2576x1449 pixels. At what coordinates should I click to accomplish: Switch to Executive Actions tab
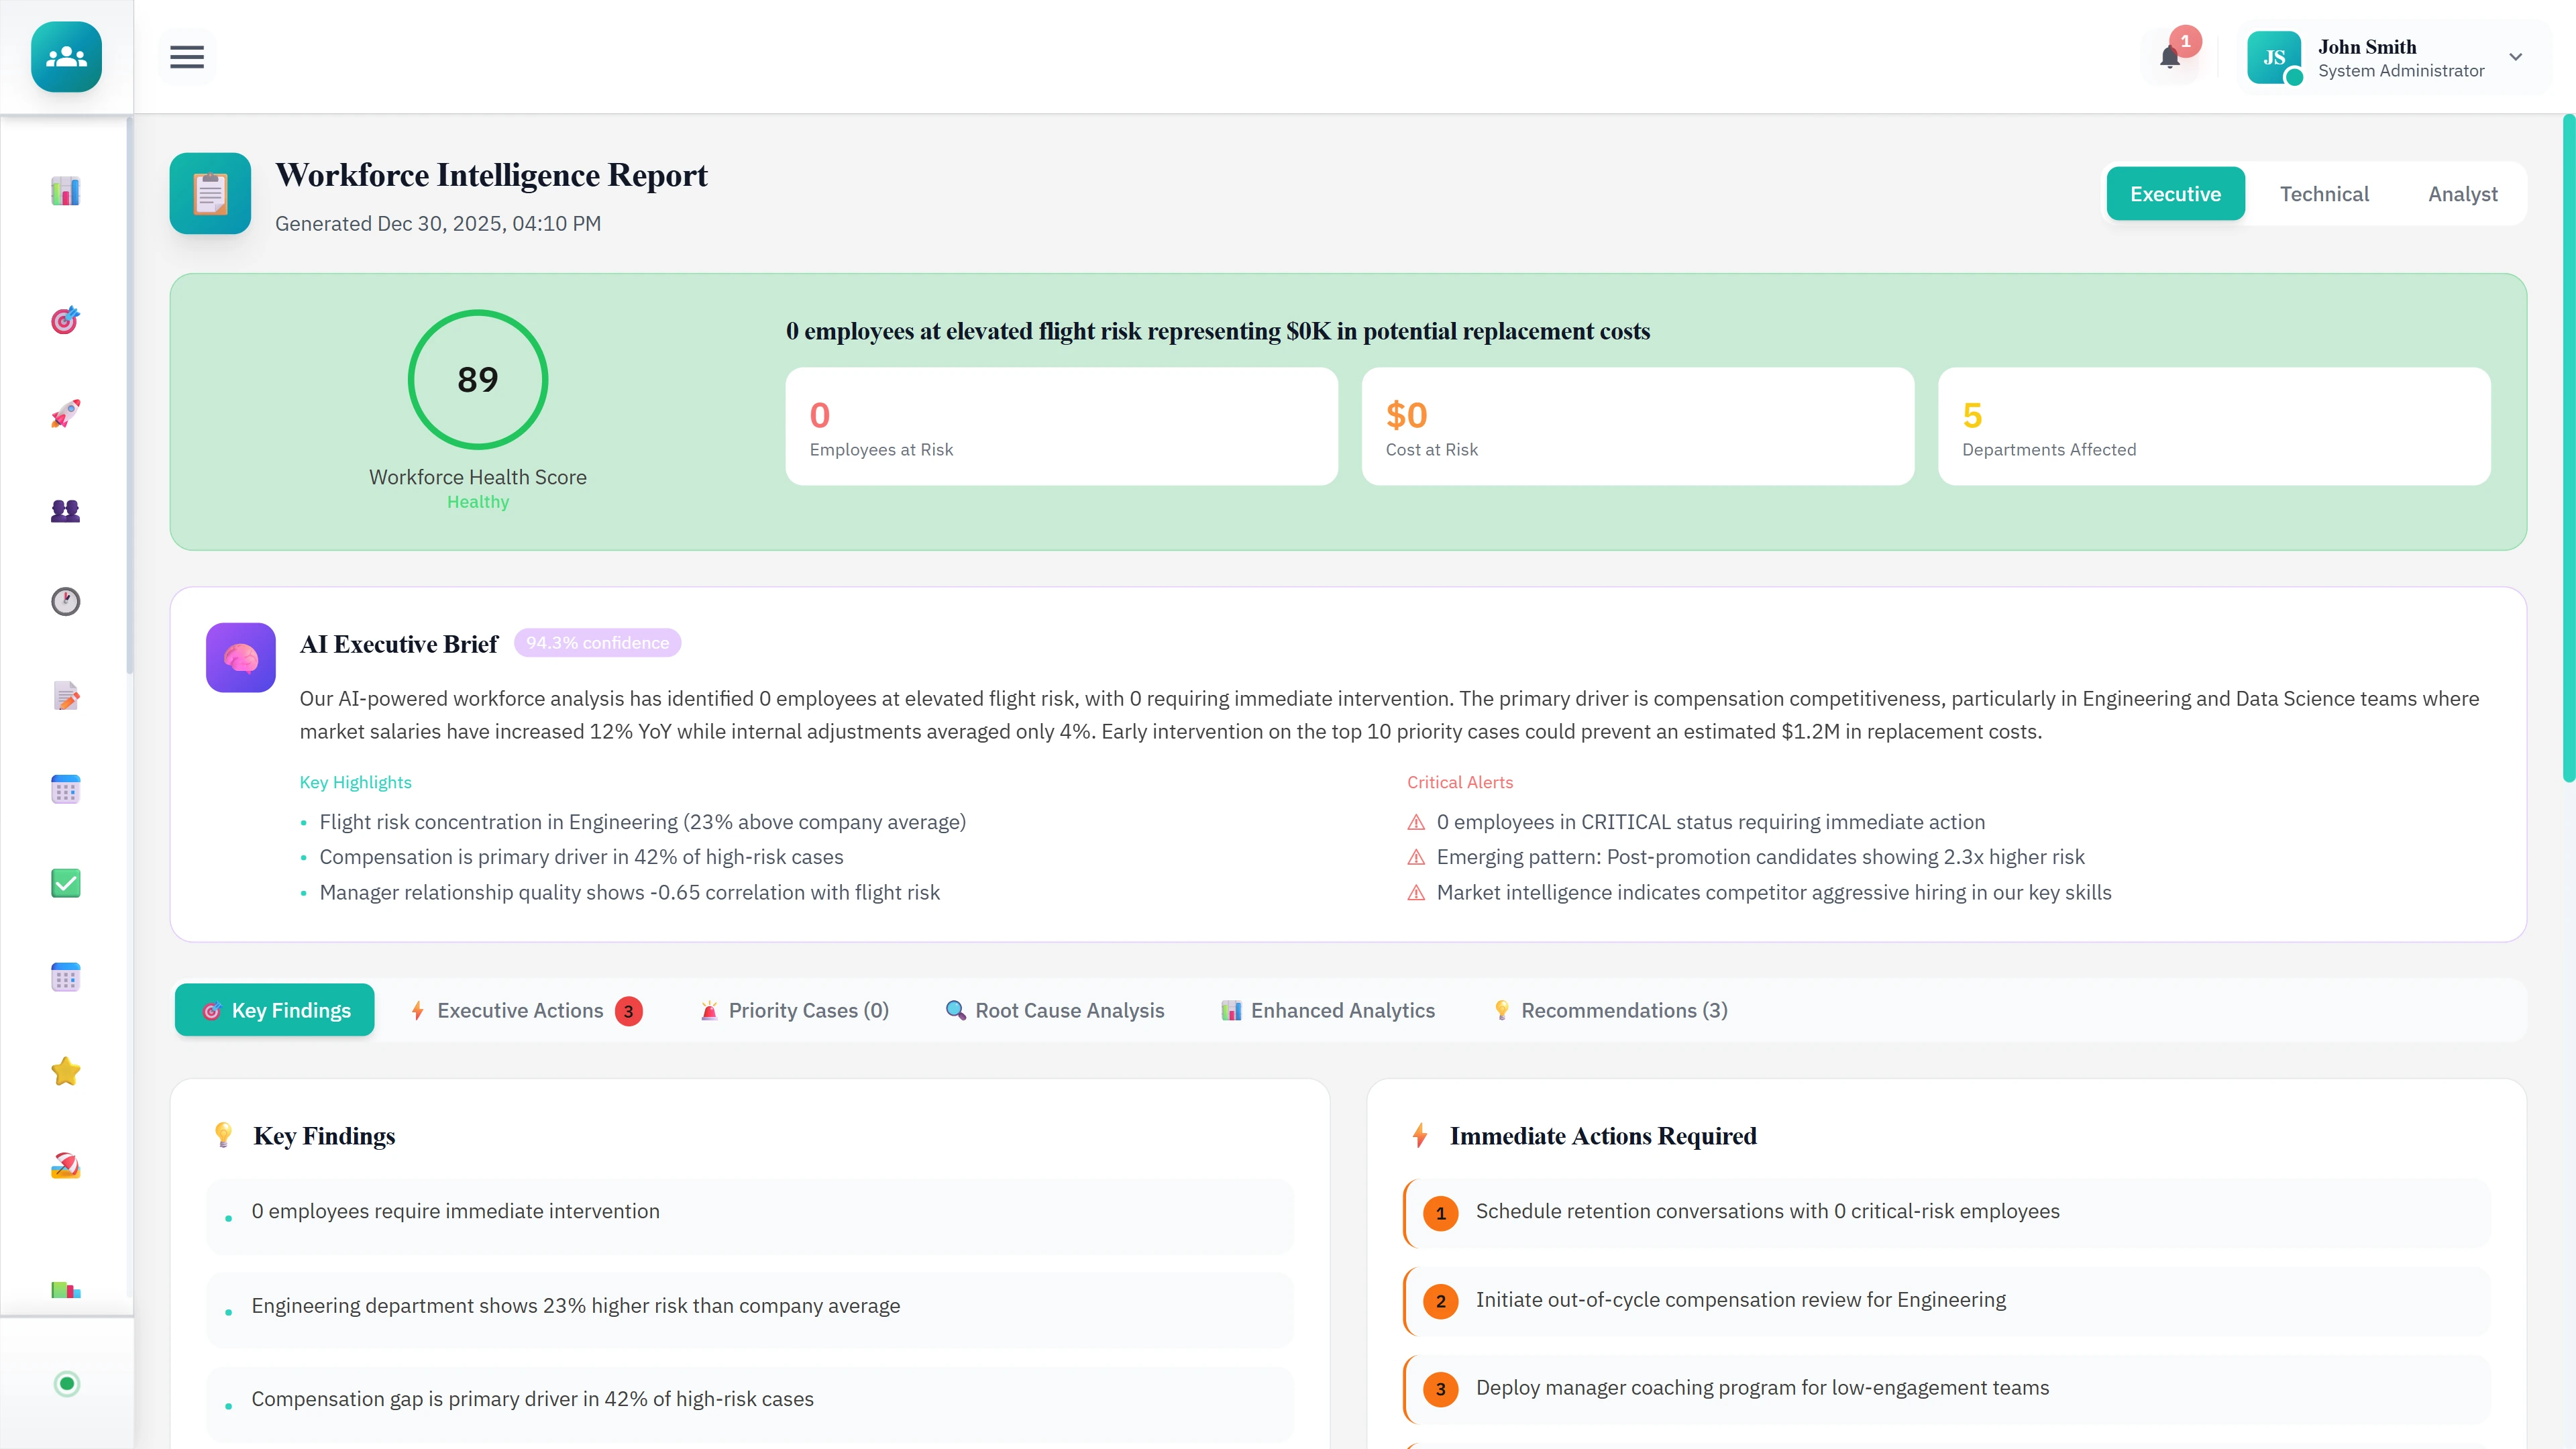point(521,1010)
